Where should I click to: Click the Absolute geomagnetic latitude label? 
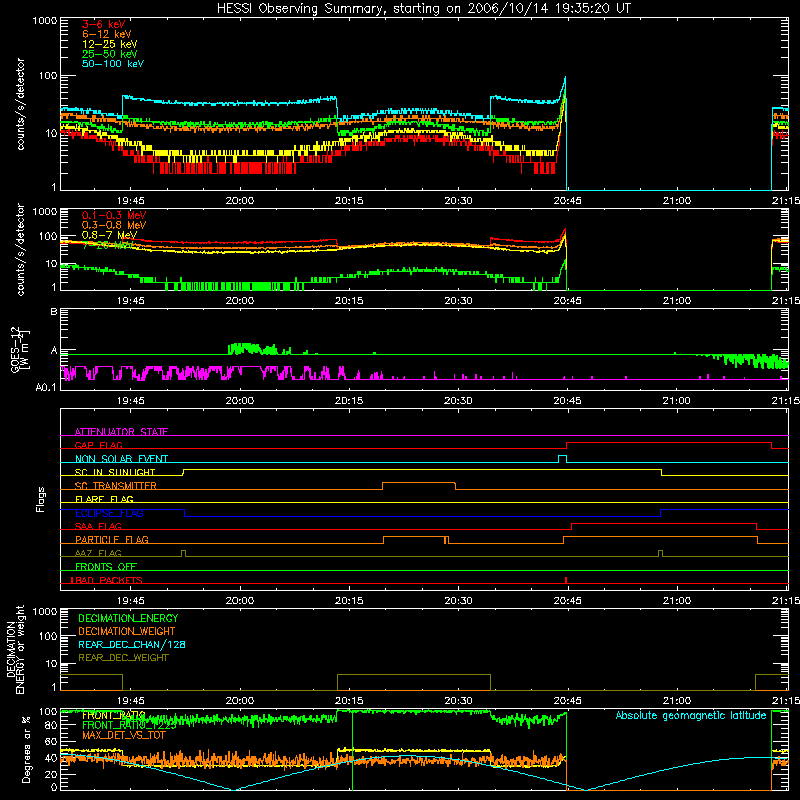pyautogui.click(x=691, y=715)
